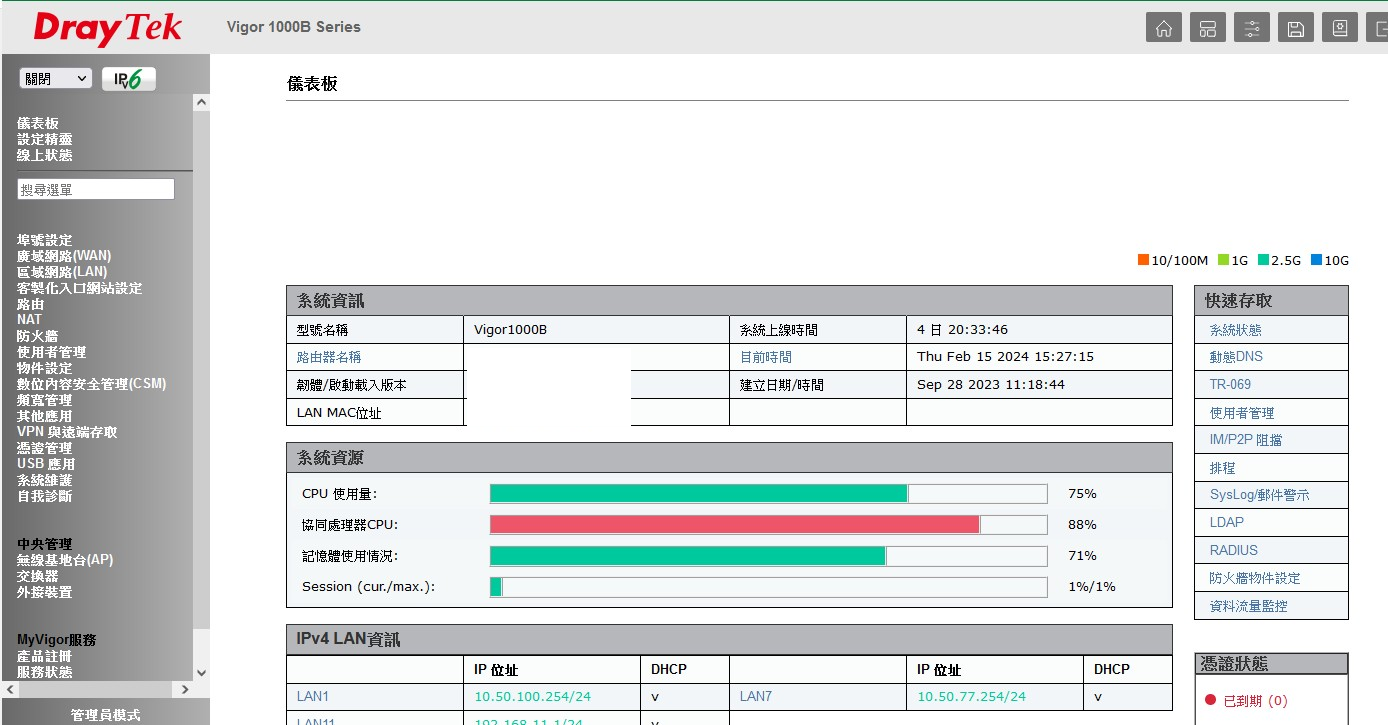Click the IPv6 button in sidebar
Viewport: 1388px width, 725px height.
click(129, 79)
